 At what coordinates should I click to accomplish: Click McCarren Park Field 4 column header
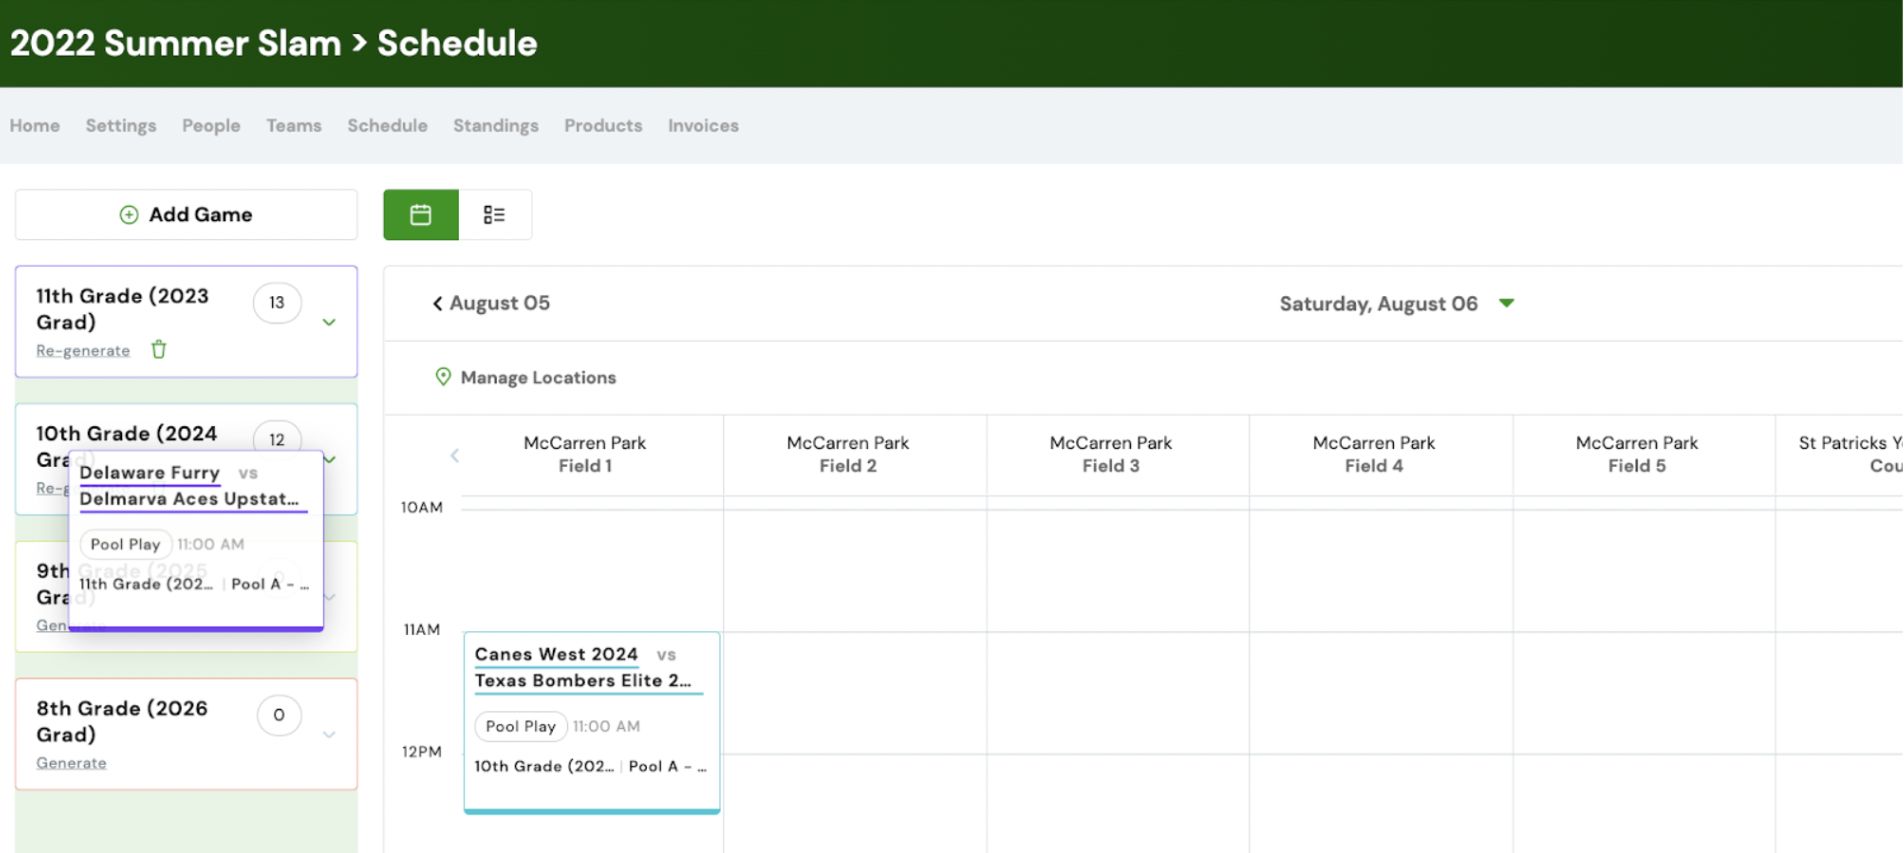pyautogui.click(x=1374, y=454)
